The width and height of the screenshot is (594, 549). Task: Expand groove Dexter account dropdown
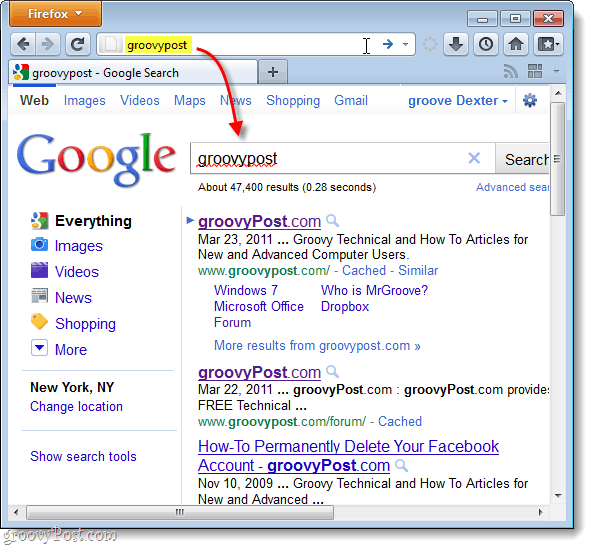click(458, 100)
